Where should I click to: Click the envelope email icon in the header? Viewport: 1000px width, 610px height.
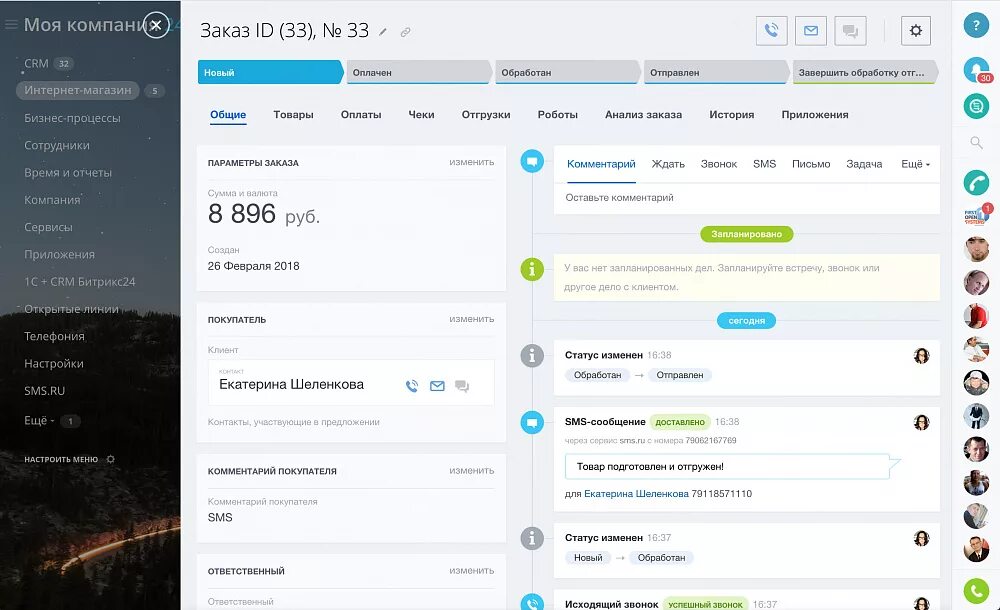(811, 31)
